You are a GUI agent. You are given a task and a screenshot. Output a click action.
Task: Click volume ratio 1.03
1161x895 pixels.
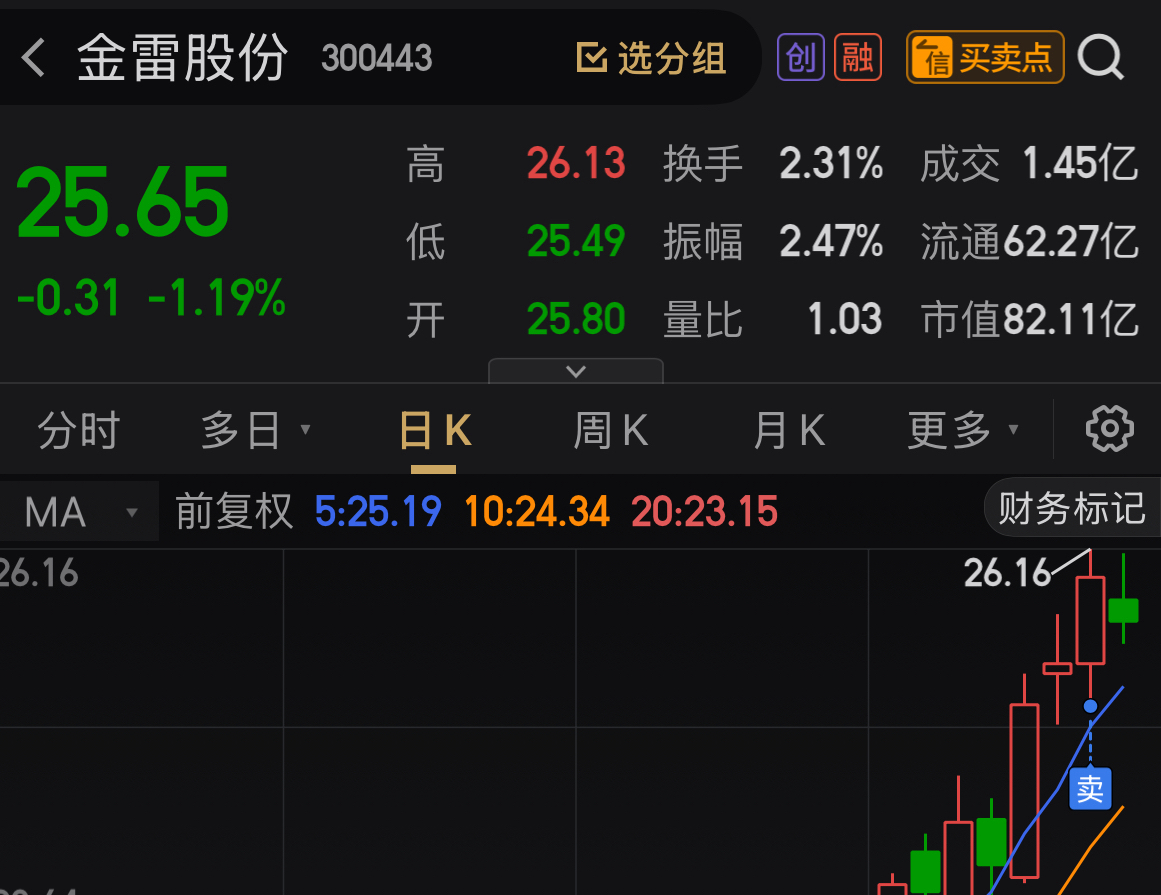845,319
